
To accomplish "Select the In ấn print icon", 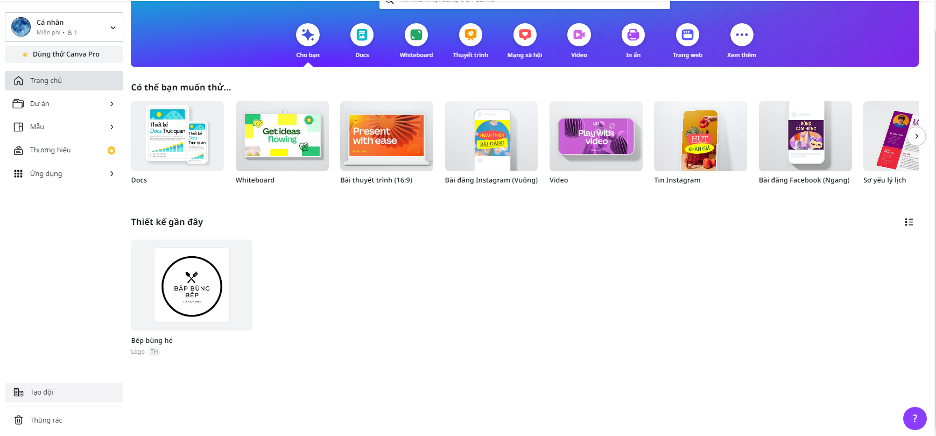I will (x=633, y=35).
